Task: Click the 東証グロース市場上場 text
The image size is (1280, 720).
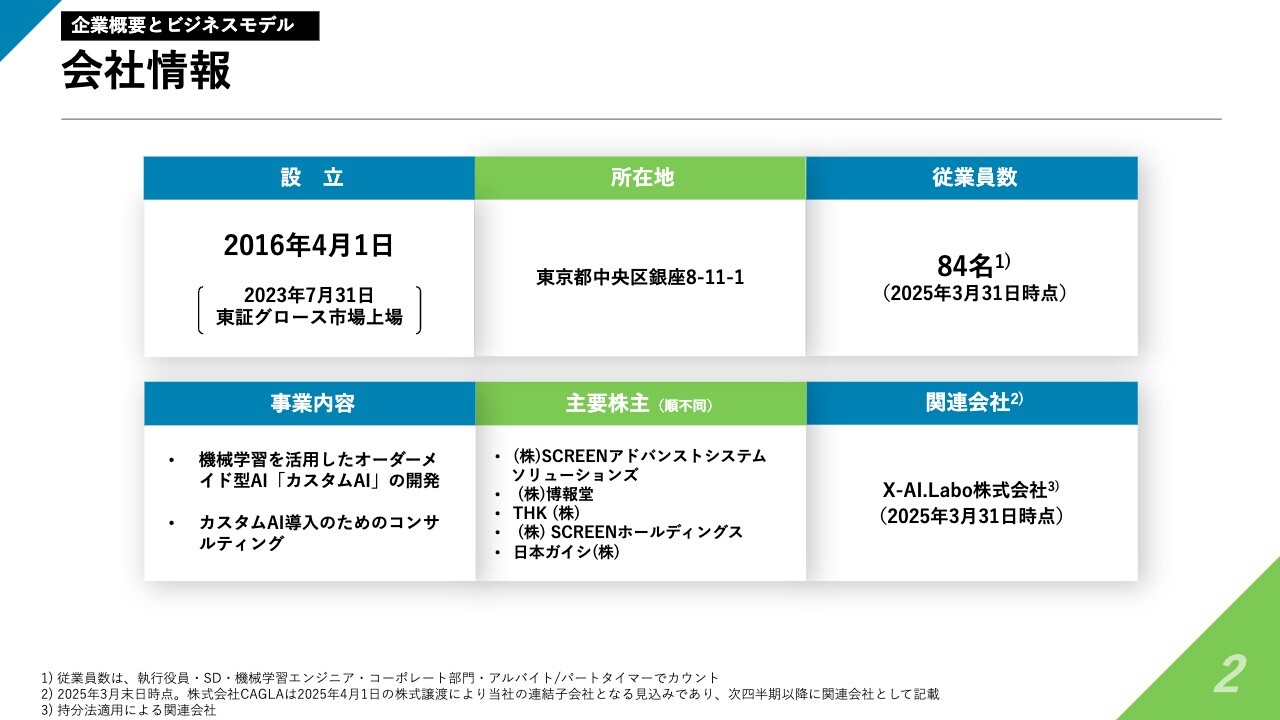Action: pos(309,318)
